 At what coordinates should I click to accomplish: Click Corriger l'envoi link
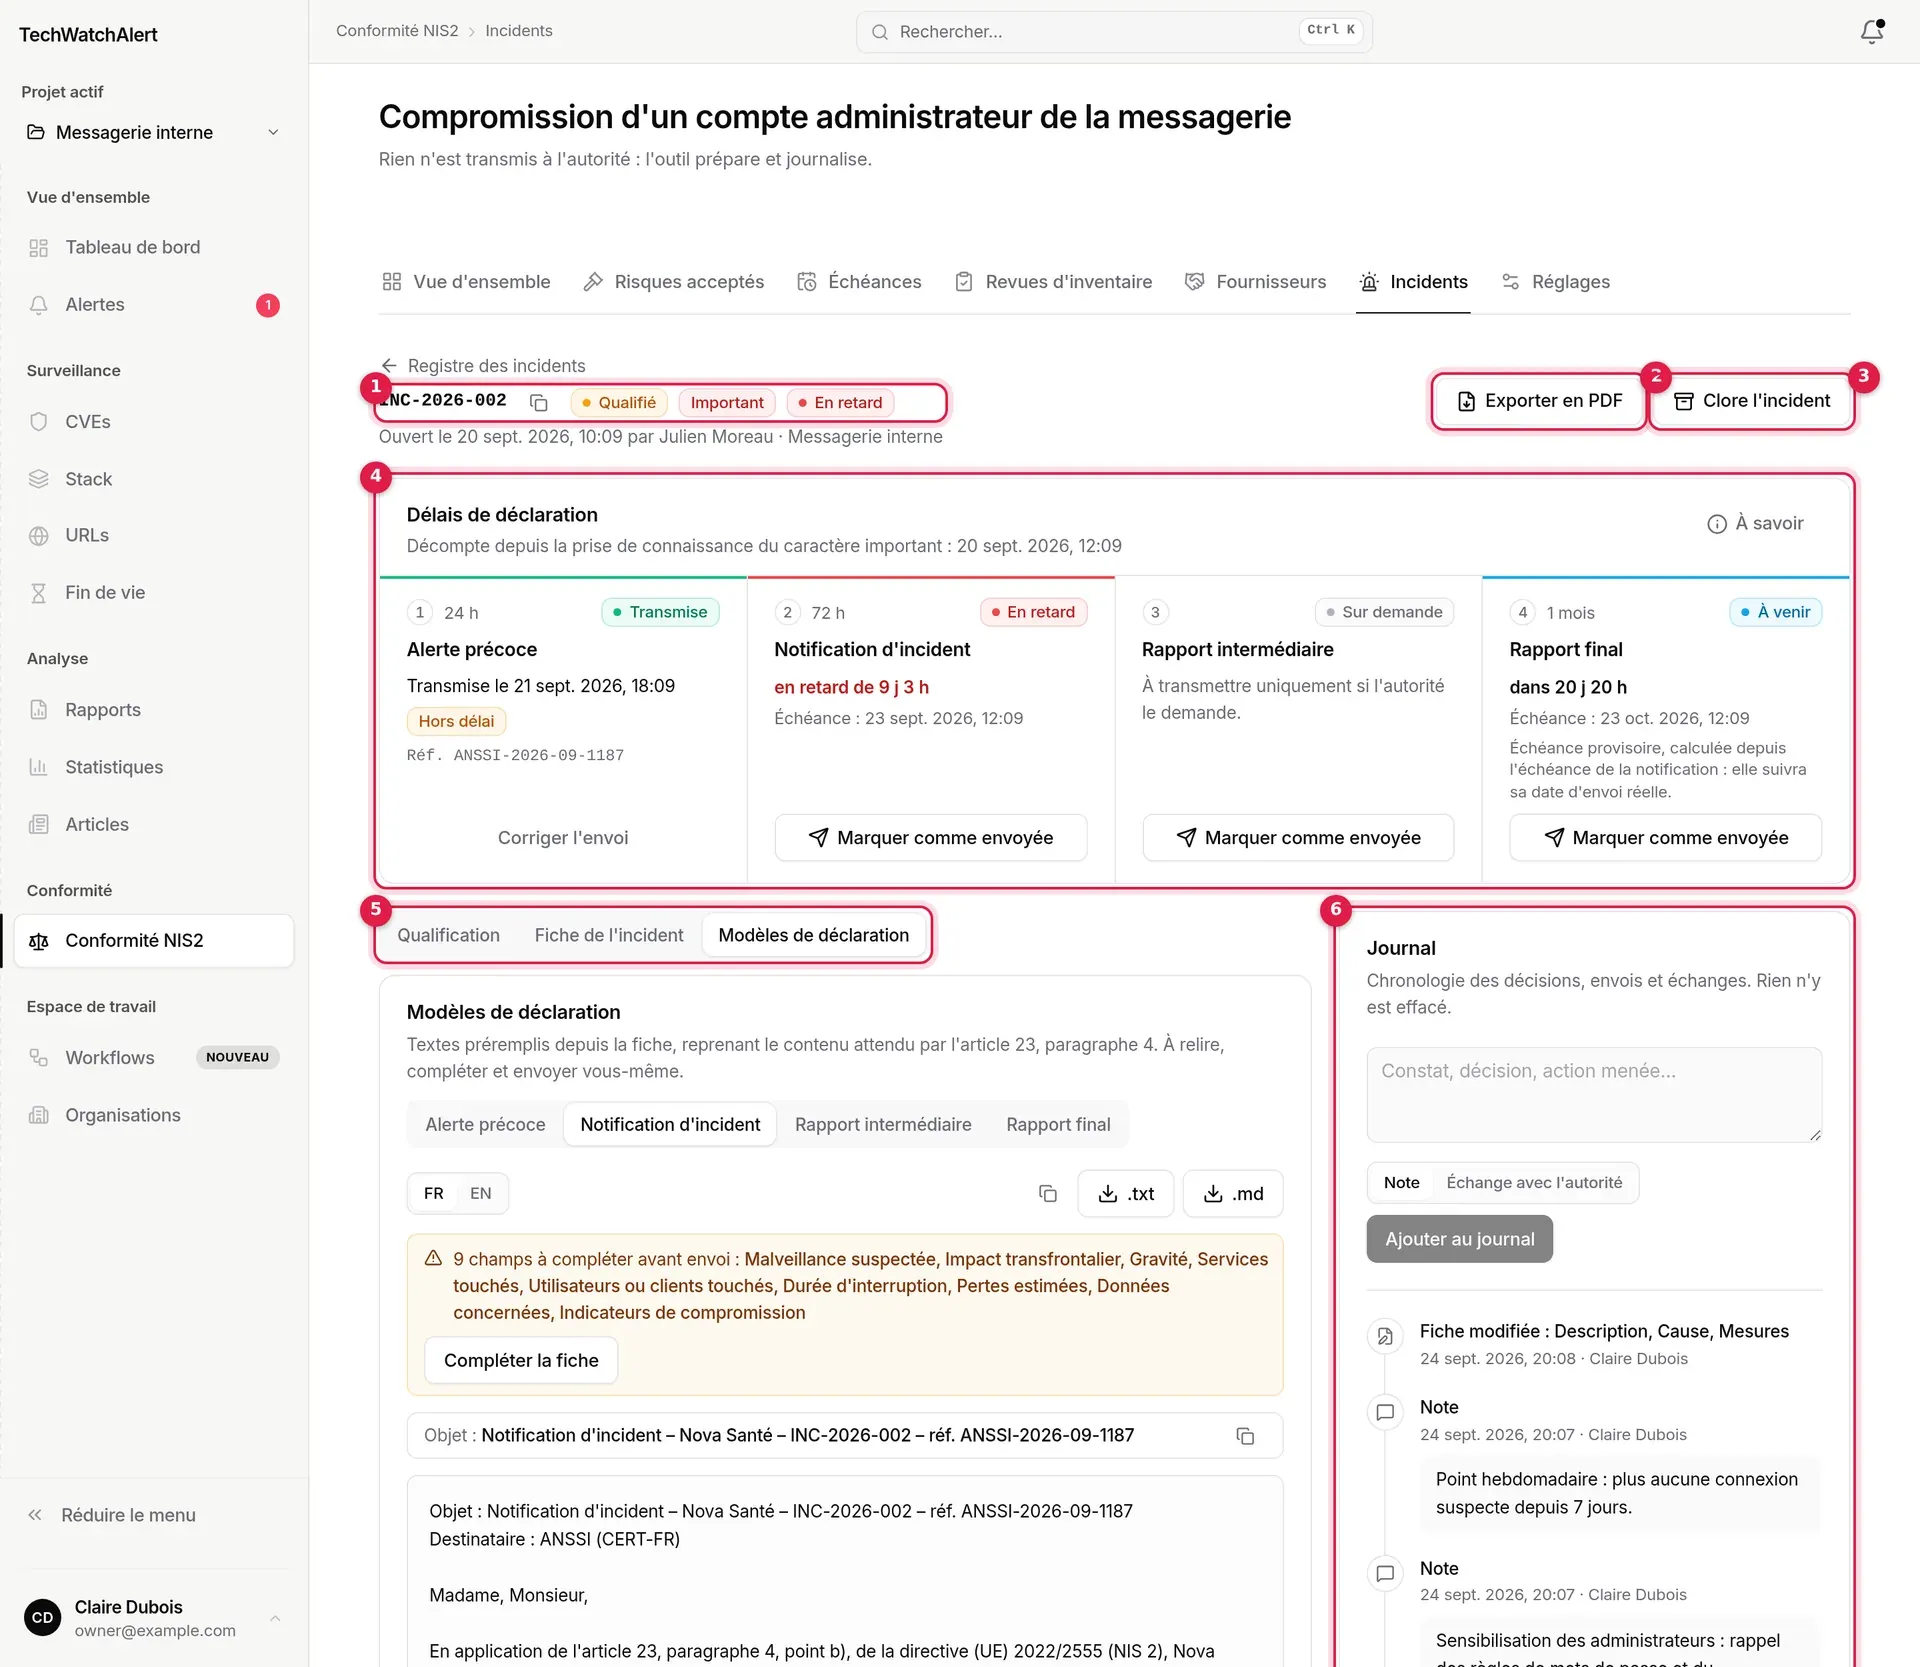click(x=563, y=838)
